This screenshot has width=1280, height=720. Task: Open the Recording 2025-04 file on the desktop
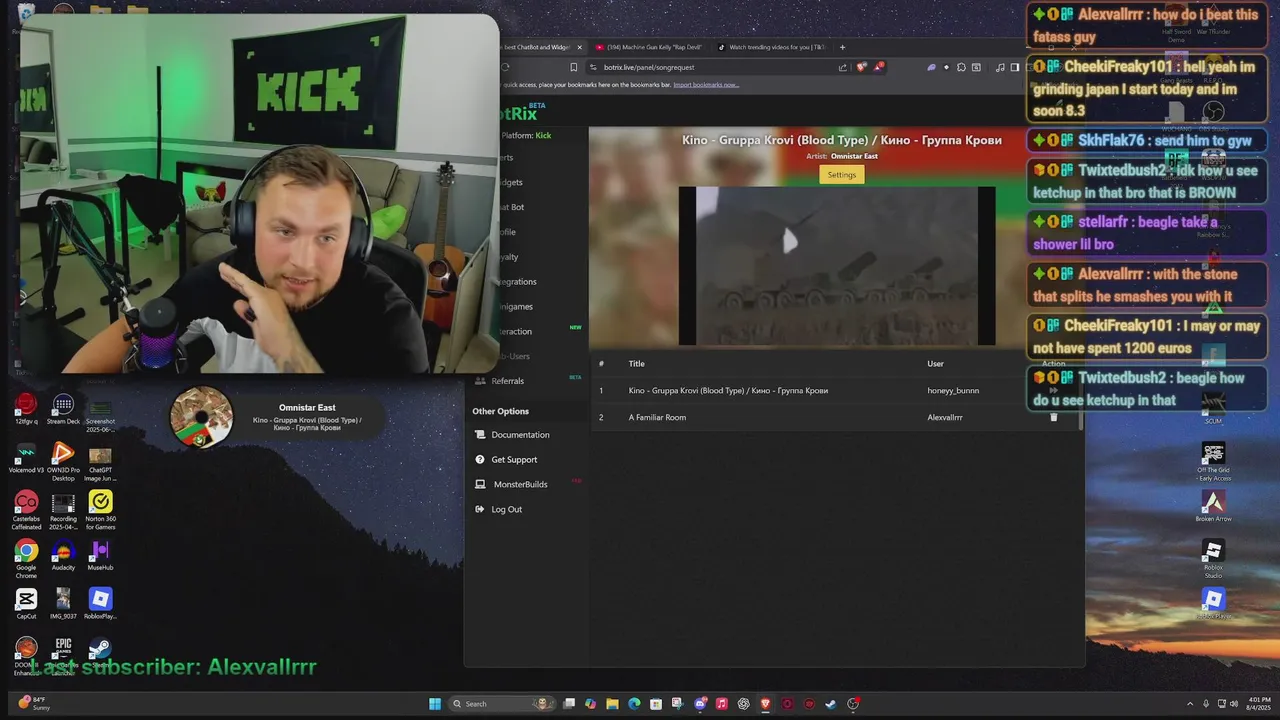pos(63,509)
